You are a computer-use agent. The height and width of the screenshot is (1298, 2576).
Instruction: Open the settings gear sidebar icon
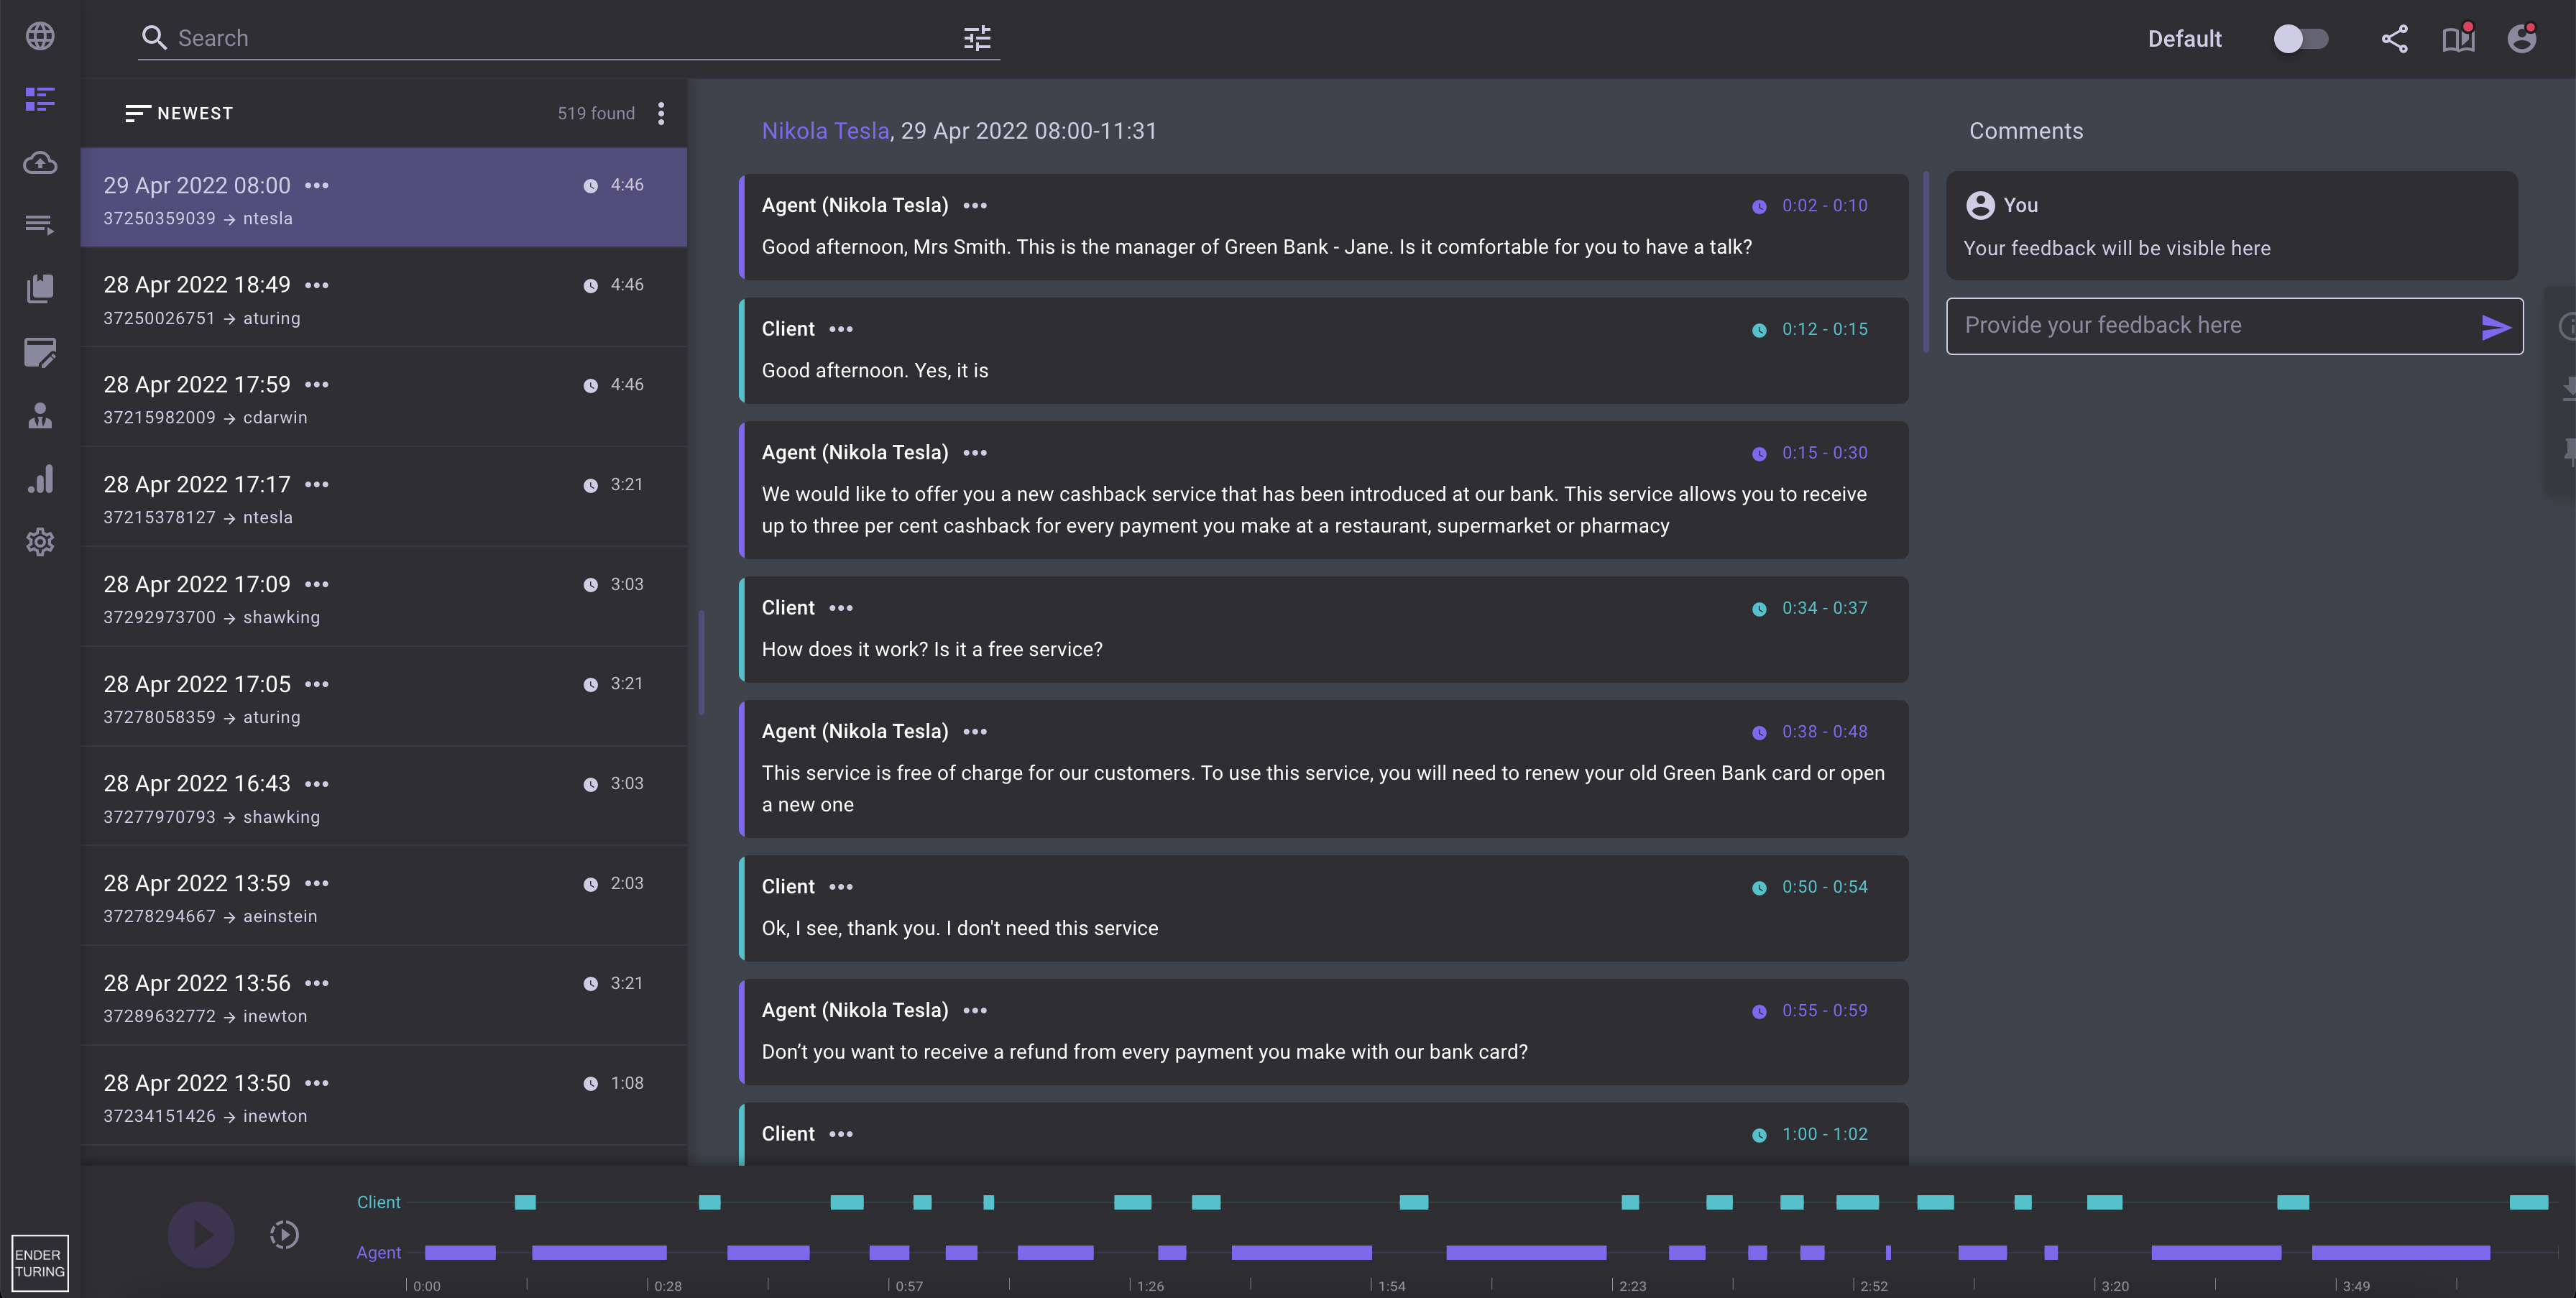(x=40, y=542)
